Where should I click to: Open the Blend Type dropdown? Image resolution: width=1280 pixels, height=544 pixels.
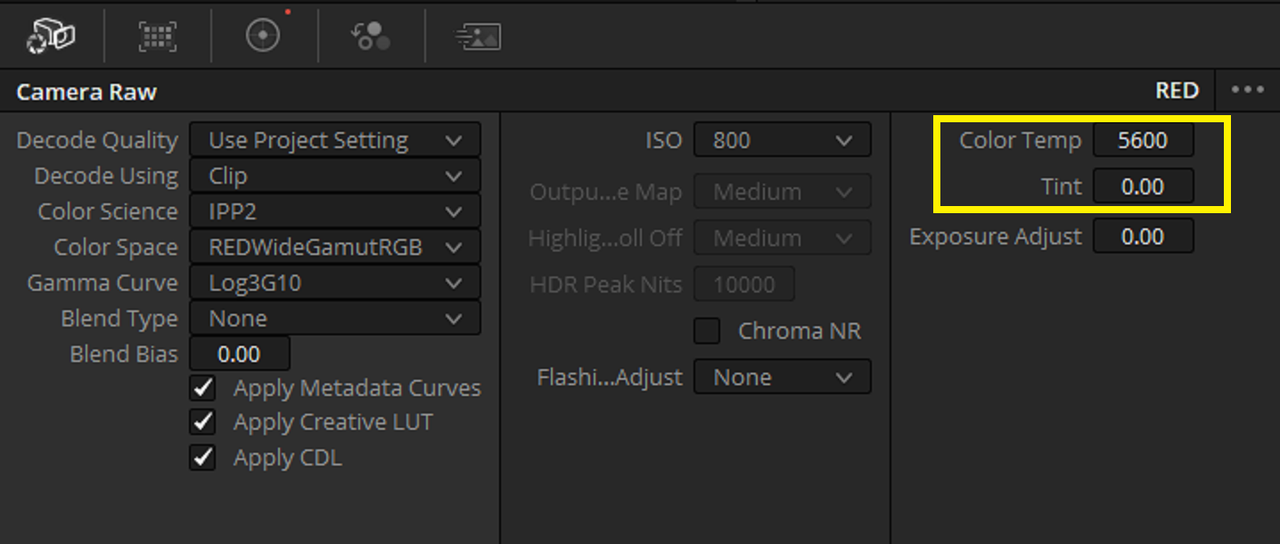(x=335, y=319)
